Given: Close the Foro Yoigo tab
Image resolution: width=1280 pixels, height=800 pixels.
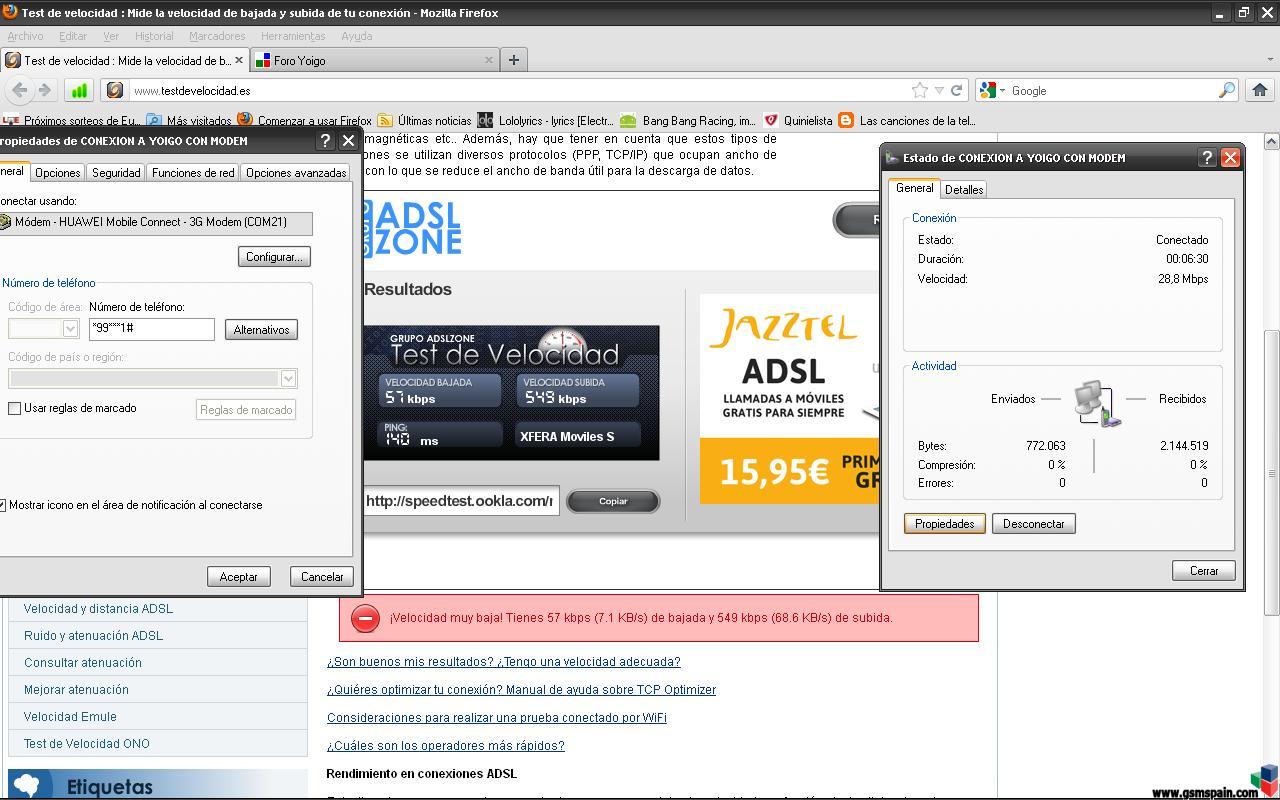Looking at the screenshot, I should coord(489,60).
